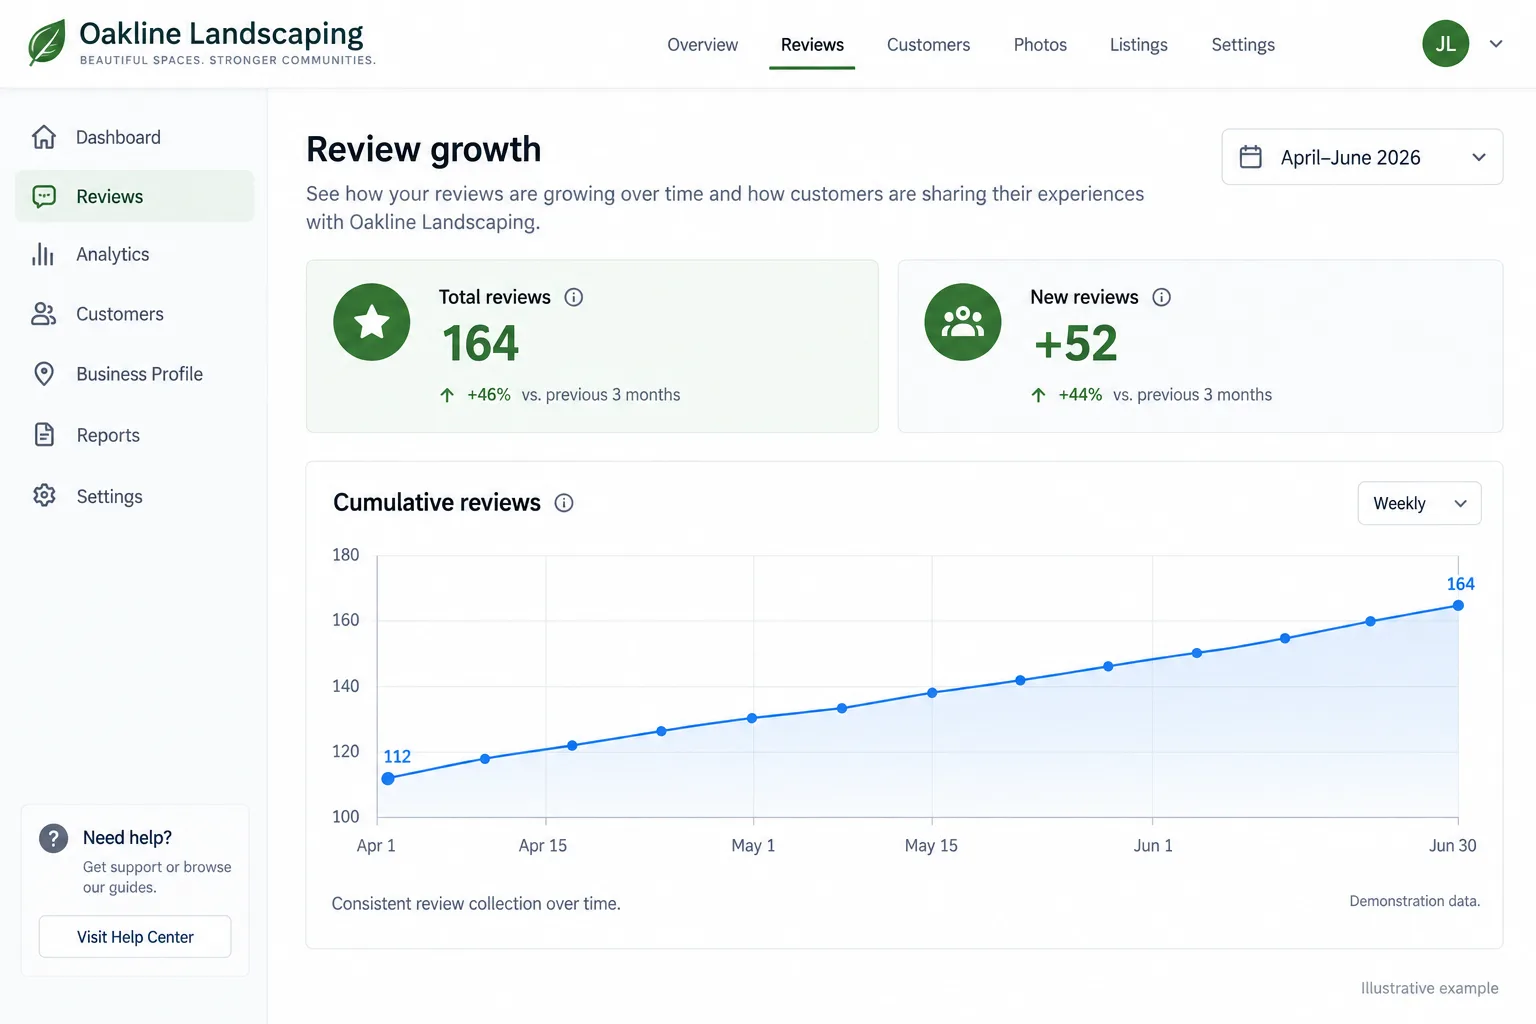Click the Reports document icon
The height and width of the screenshot is (1024, 1536).
point(44,434)
